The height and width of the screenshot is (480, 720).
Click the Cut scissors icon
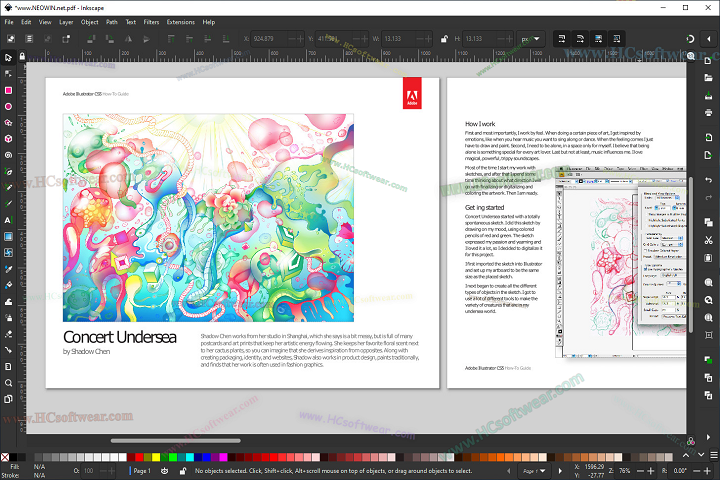pos(708,240)
